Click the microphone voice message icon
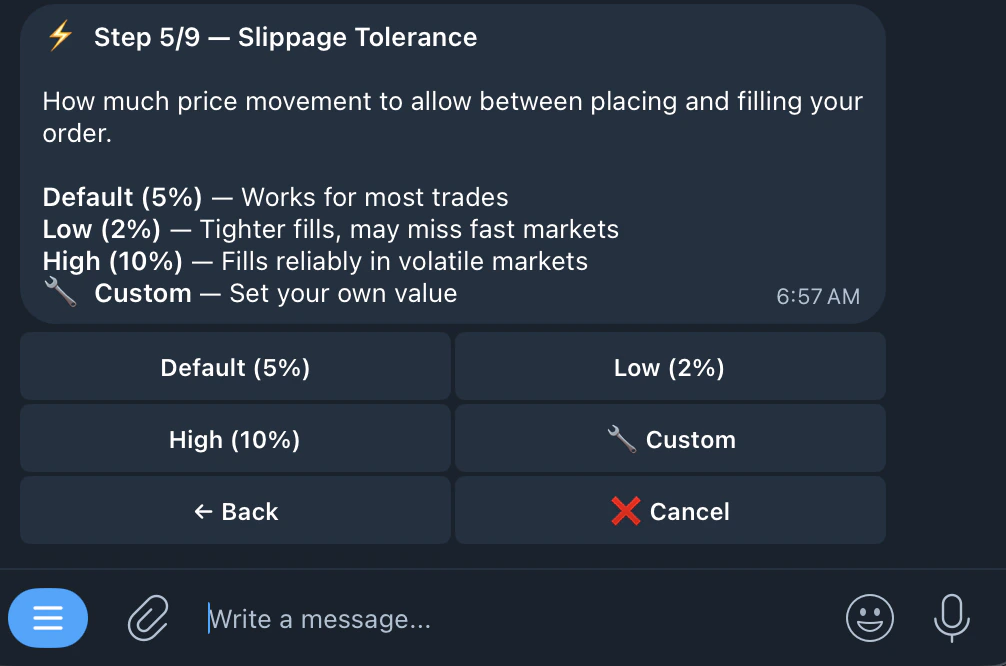 951,618
